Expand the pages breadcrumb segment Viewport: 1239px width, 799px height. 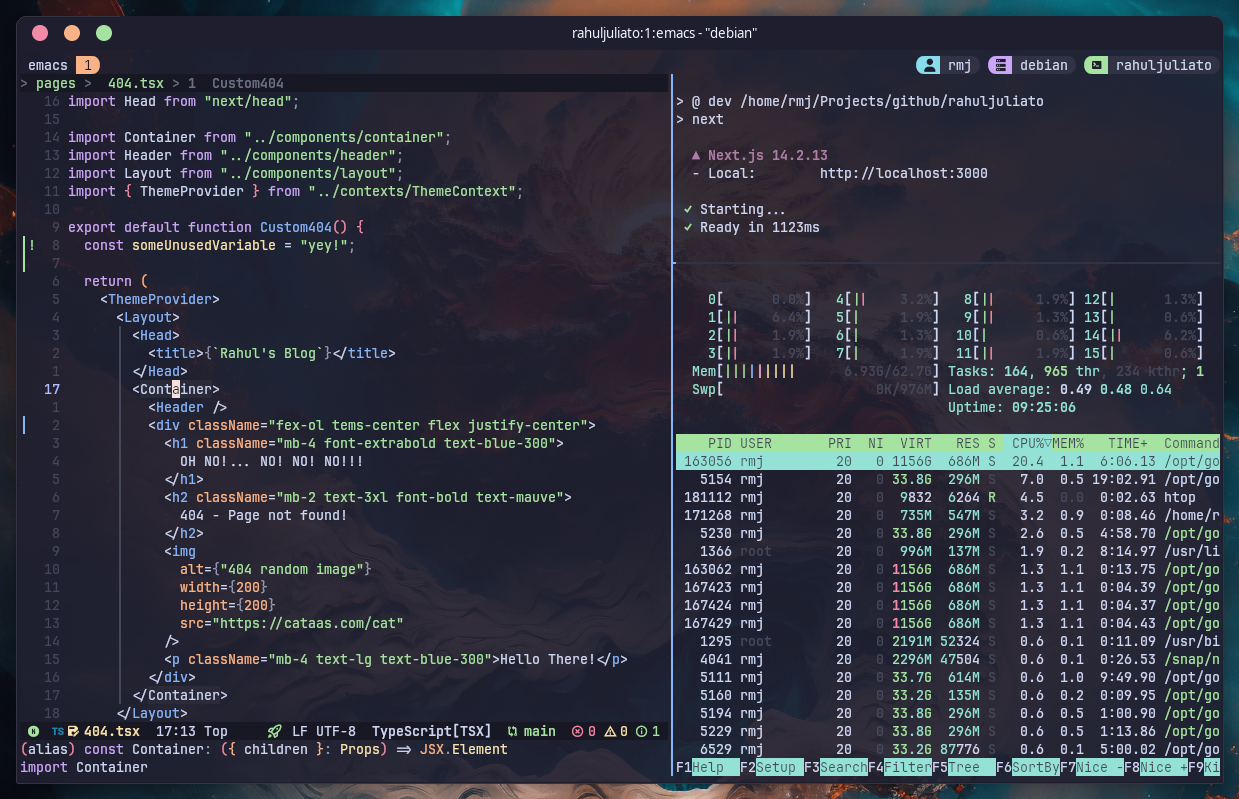pyautogui.click(x=56, y=83)
